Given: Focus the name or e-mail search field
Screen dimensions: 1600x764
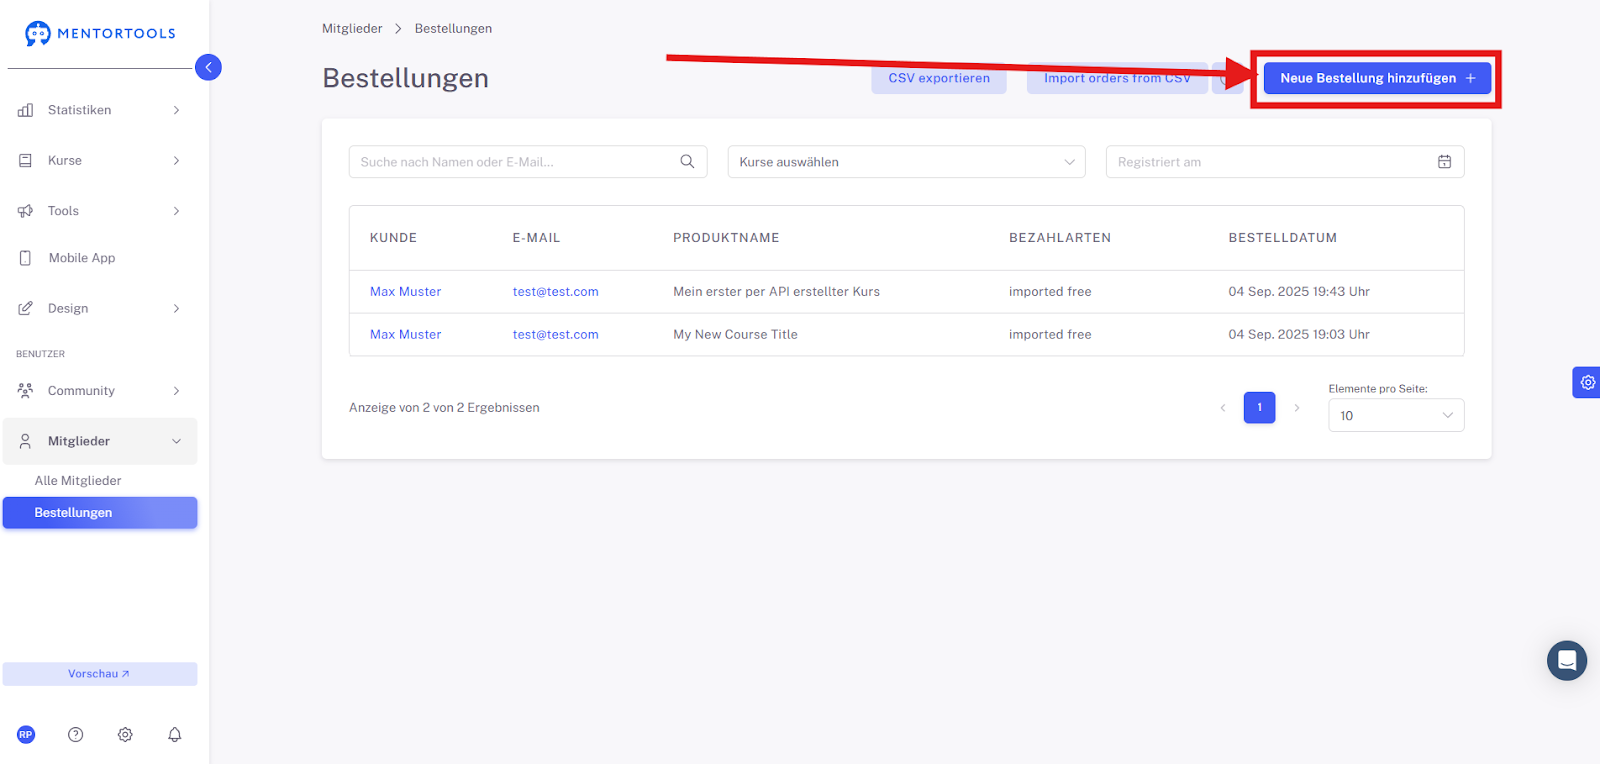Looking at the screenshot, I should tap(528, 162).
